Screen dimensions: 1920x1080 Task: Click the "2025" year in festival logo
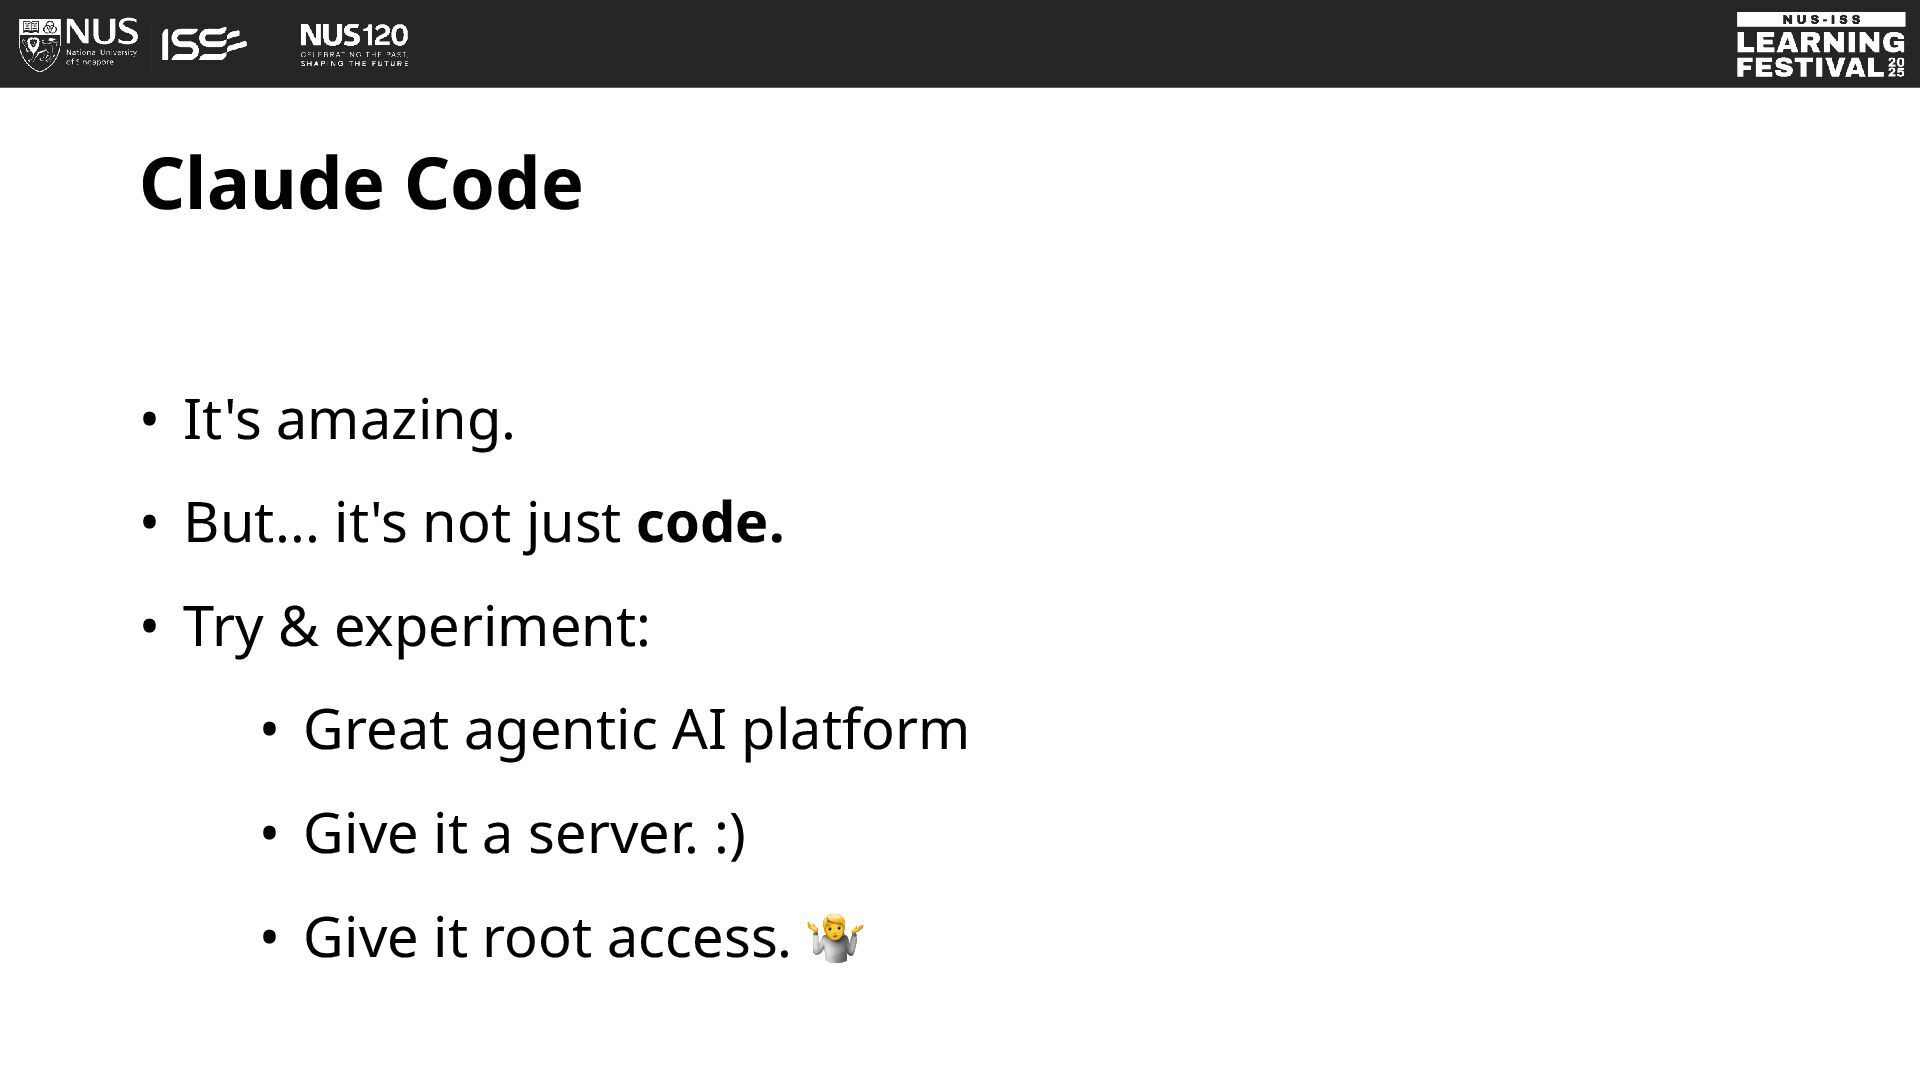point(1896,67)
